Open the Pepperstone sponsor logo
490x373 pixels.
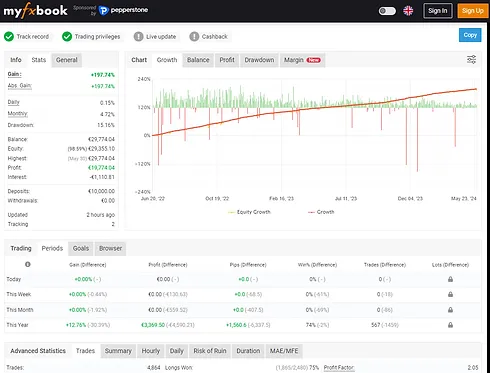[x=124, y=10]
